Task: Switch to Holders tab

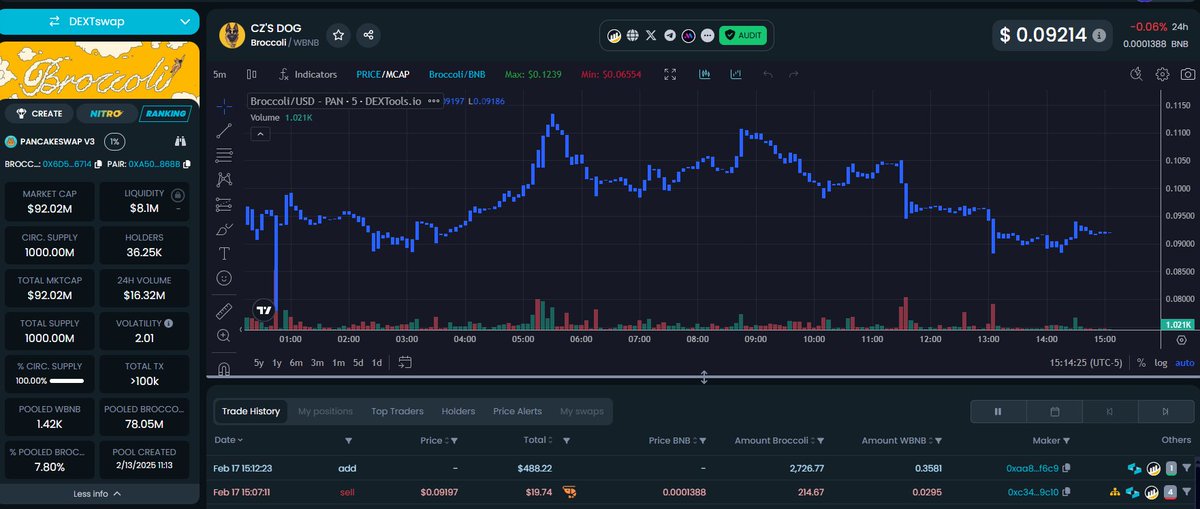Action: point(458,411)
